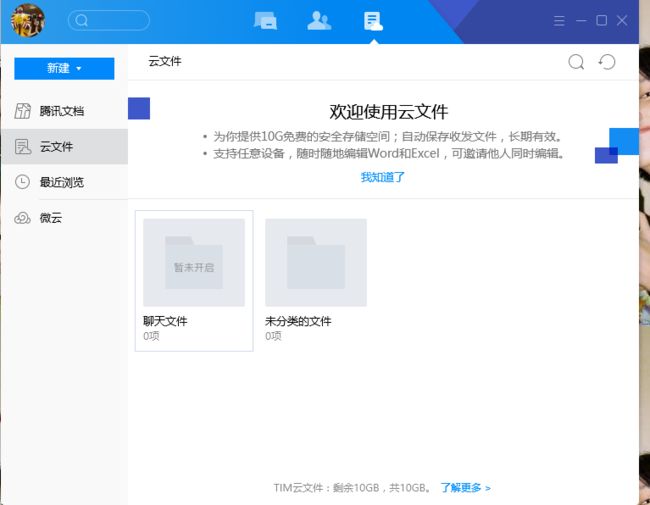The height and width of the screenshot is (505, 650).
Task: Open 最近浏览 in the sidebar
Action: (x=65, y=182)
